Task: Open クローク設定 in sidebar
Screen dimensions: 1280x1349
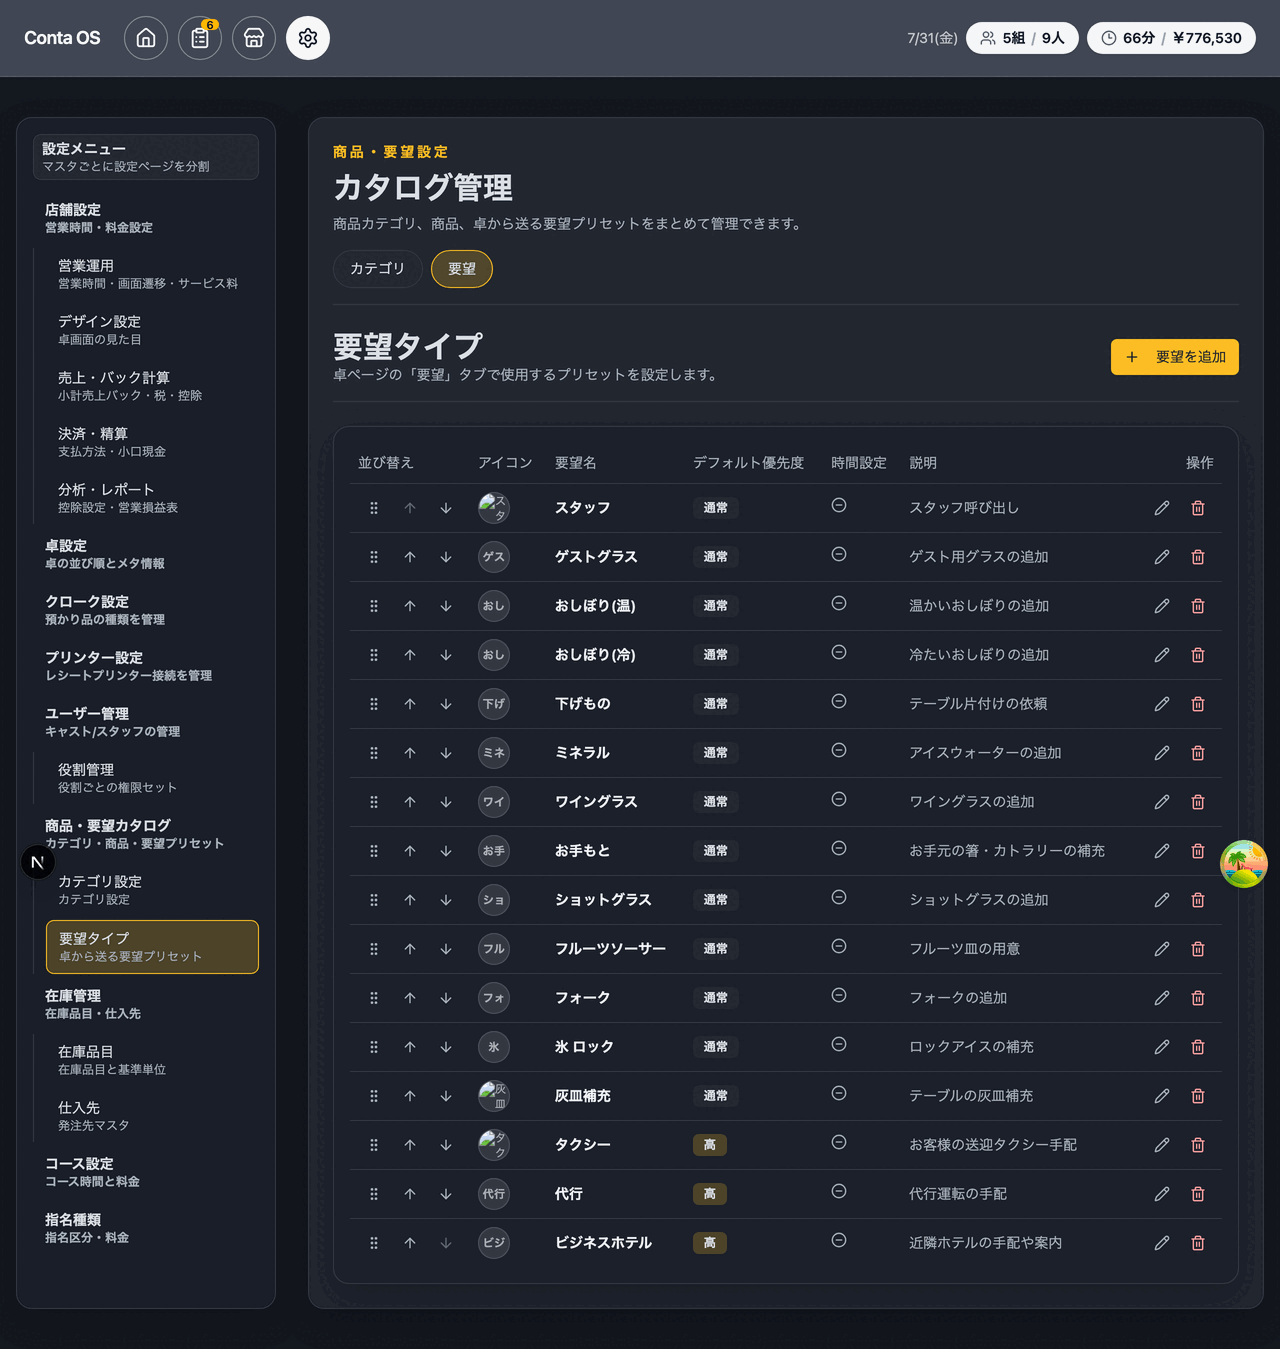Action: pos(146,610)
